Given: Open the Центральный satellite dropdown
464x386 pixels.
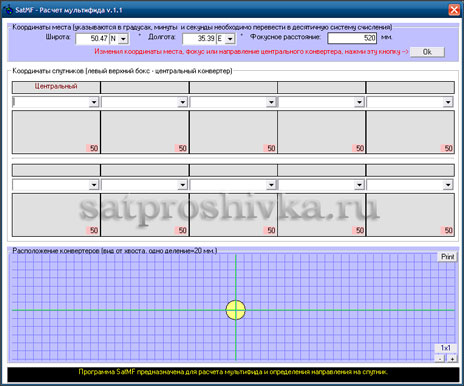Looking at the screenshot, I should (x=94, y=102).
